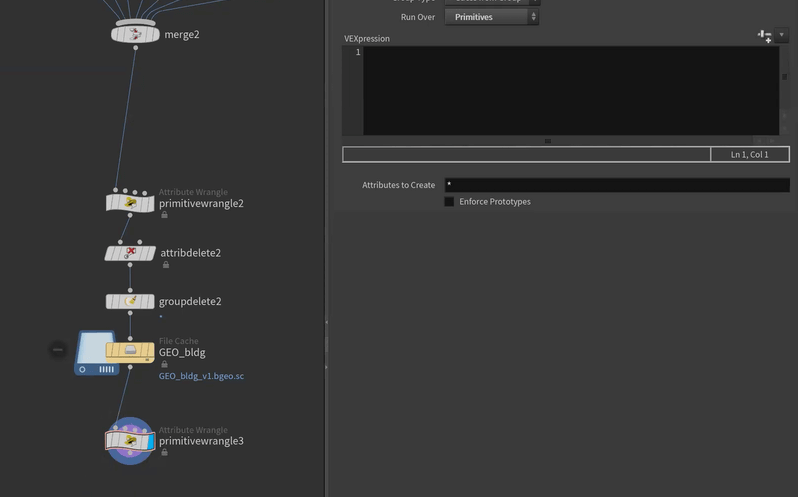Select the GEO_bldg File Cache node
The height and width of the screenshot is (497, 798).
pyautogui.click(x=130, y=352)
